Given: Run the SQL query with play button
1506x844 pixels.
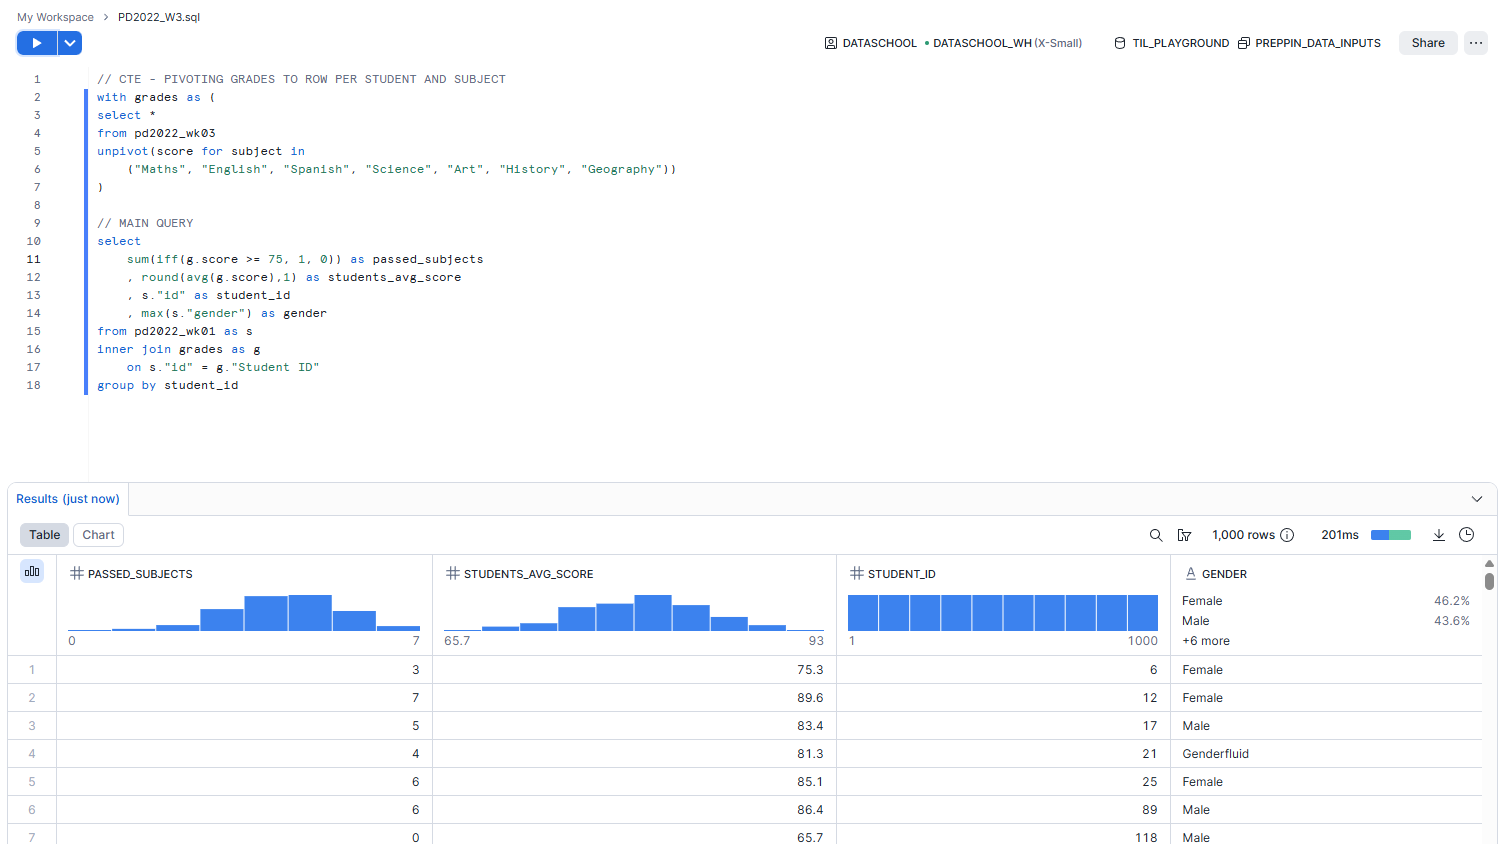Looking at the screenshot, I should (x=37, y=43).
